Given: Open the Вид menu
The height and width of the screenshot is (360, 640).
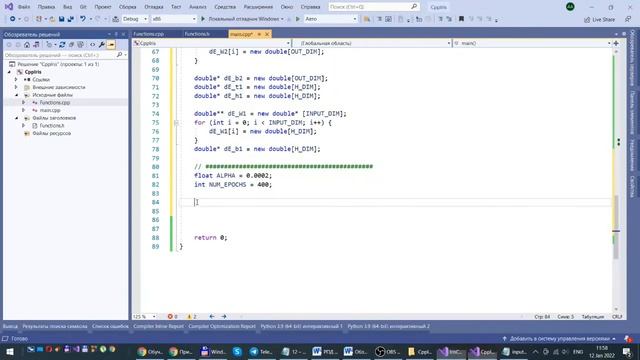Looking at the screenshot, I should coord(67,7).
